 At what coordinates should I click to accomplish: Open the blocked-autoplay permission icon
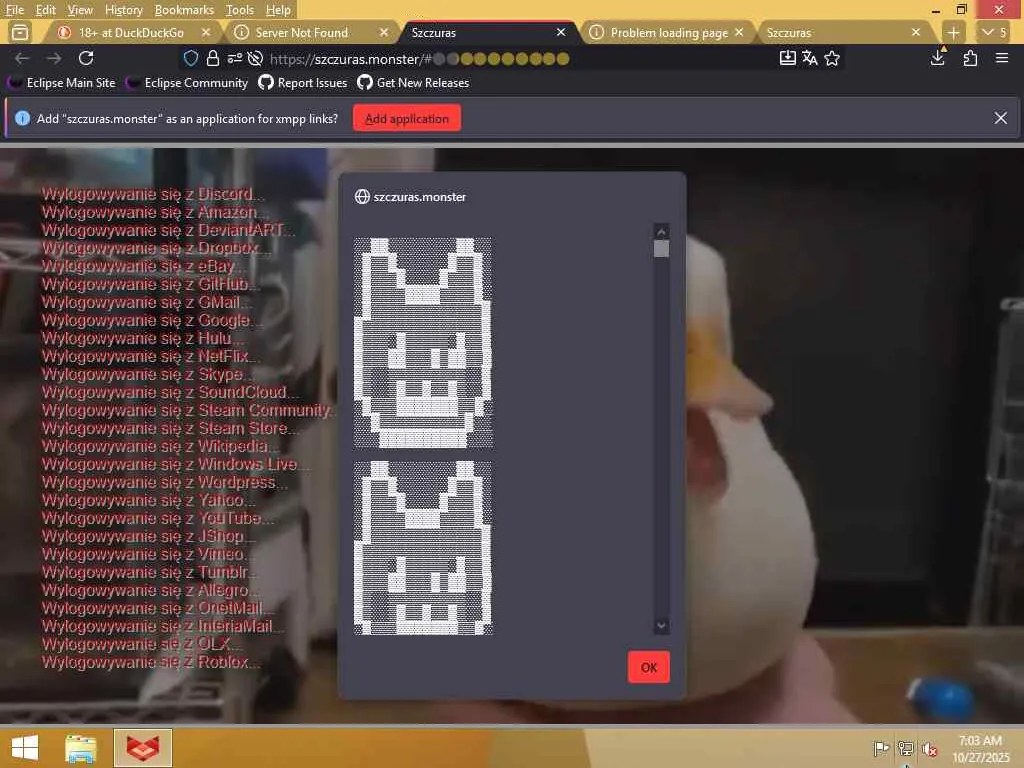pyautogui.click(x=255, y=59)
